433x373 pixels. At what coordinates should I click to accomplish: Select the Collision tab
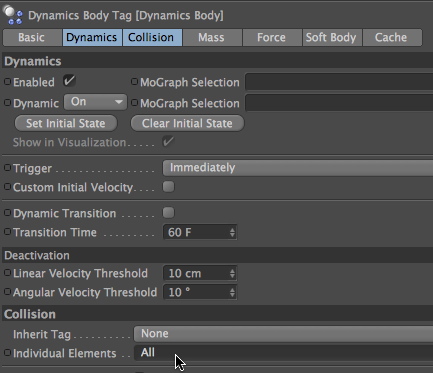[x=152, y=37]
